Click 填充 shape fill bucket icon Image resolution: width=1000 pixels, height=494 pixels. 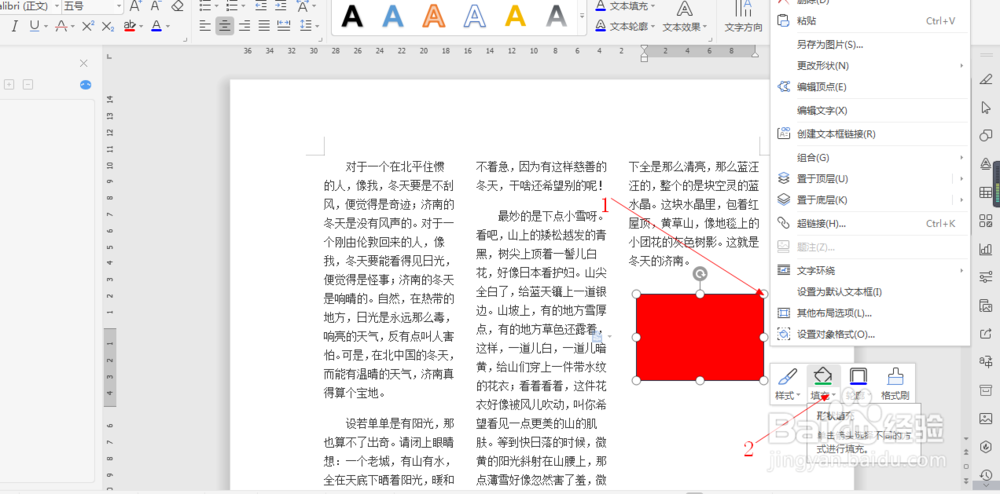pyautogui.click(x=823, y=375)
